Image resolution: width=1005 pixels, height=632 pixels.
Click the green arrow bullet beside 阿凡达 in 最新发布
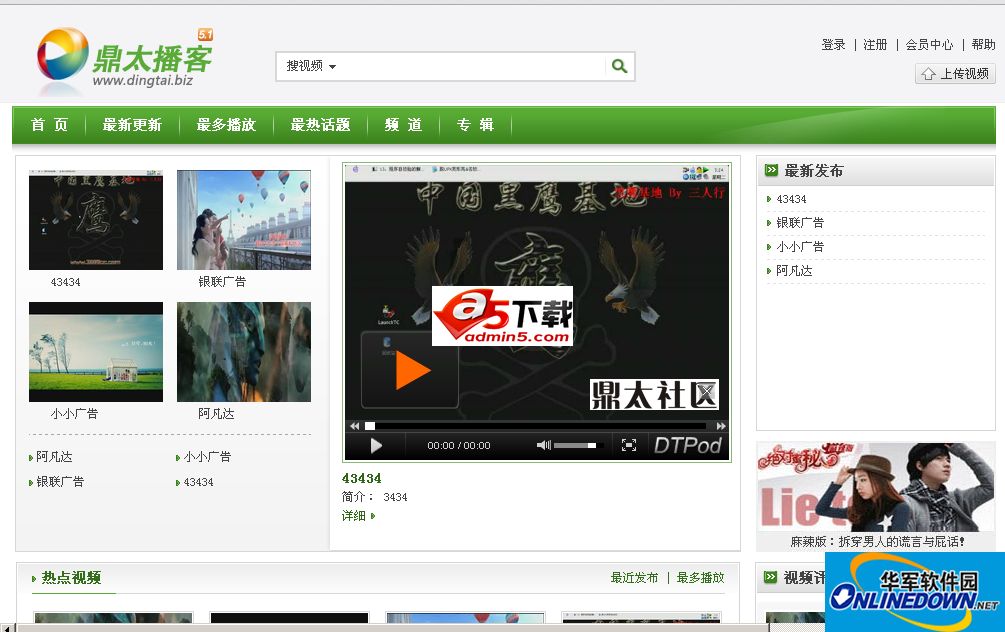[769, 269]
